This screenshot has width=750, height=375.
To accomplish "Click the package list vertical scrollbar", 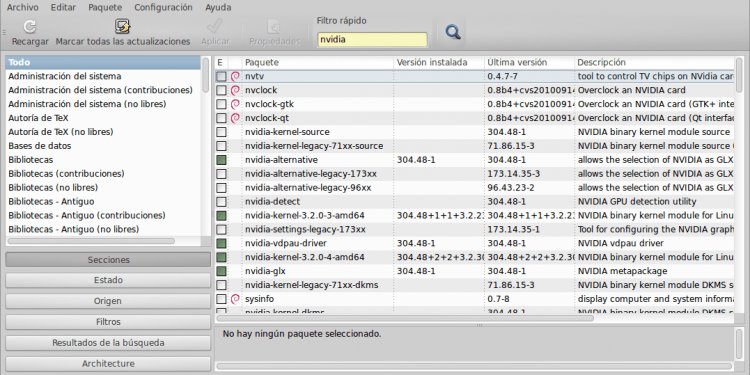I will pos(739,75).
